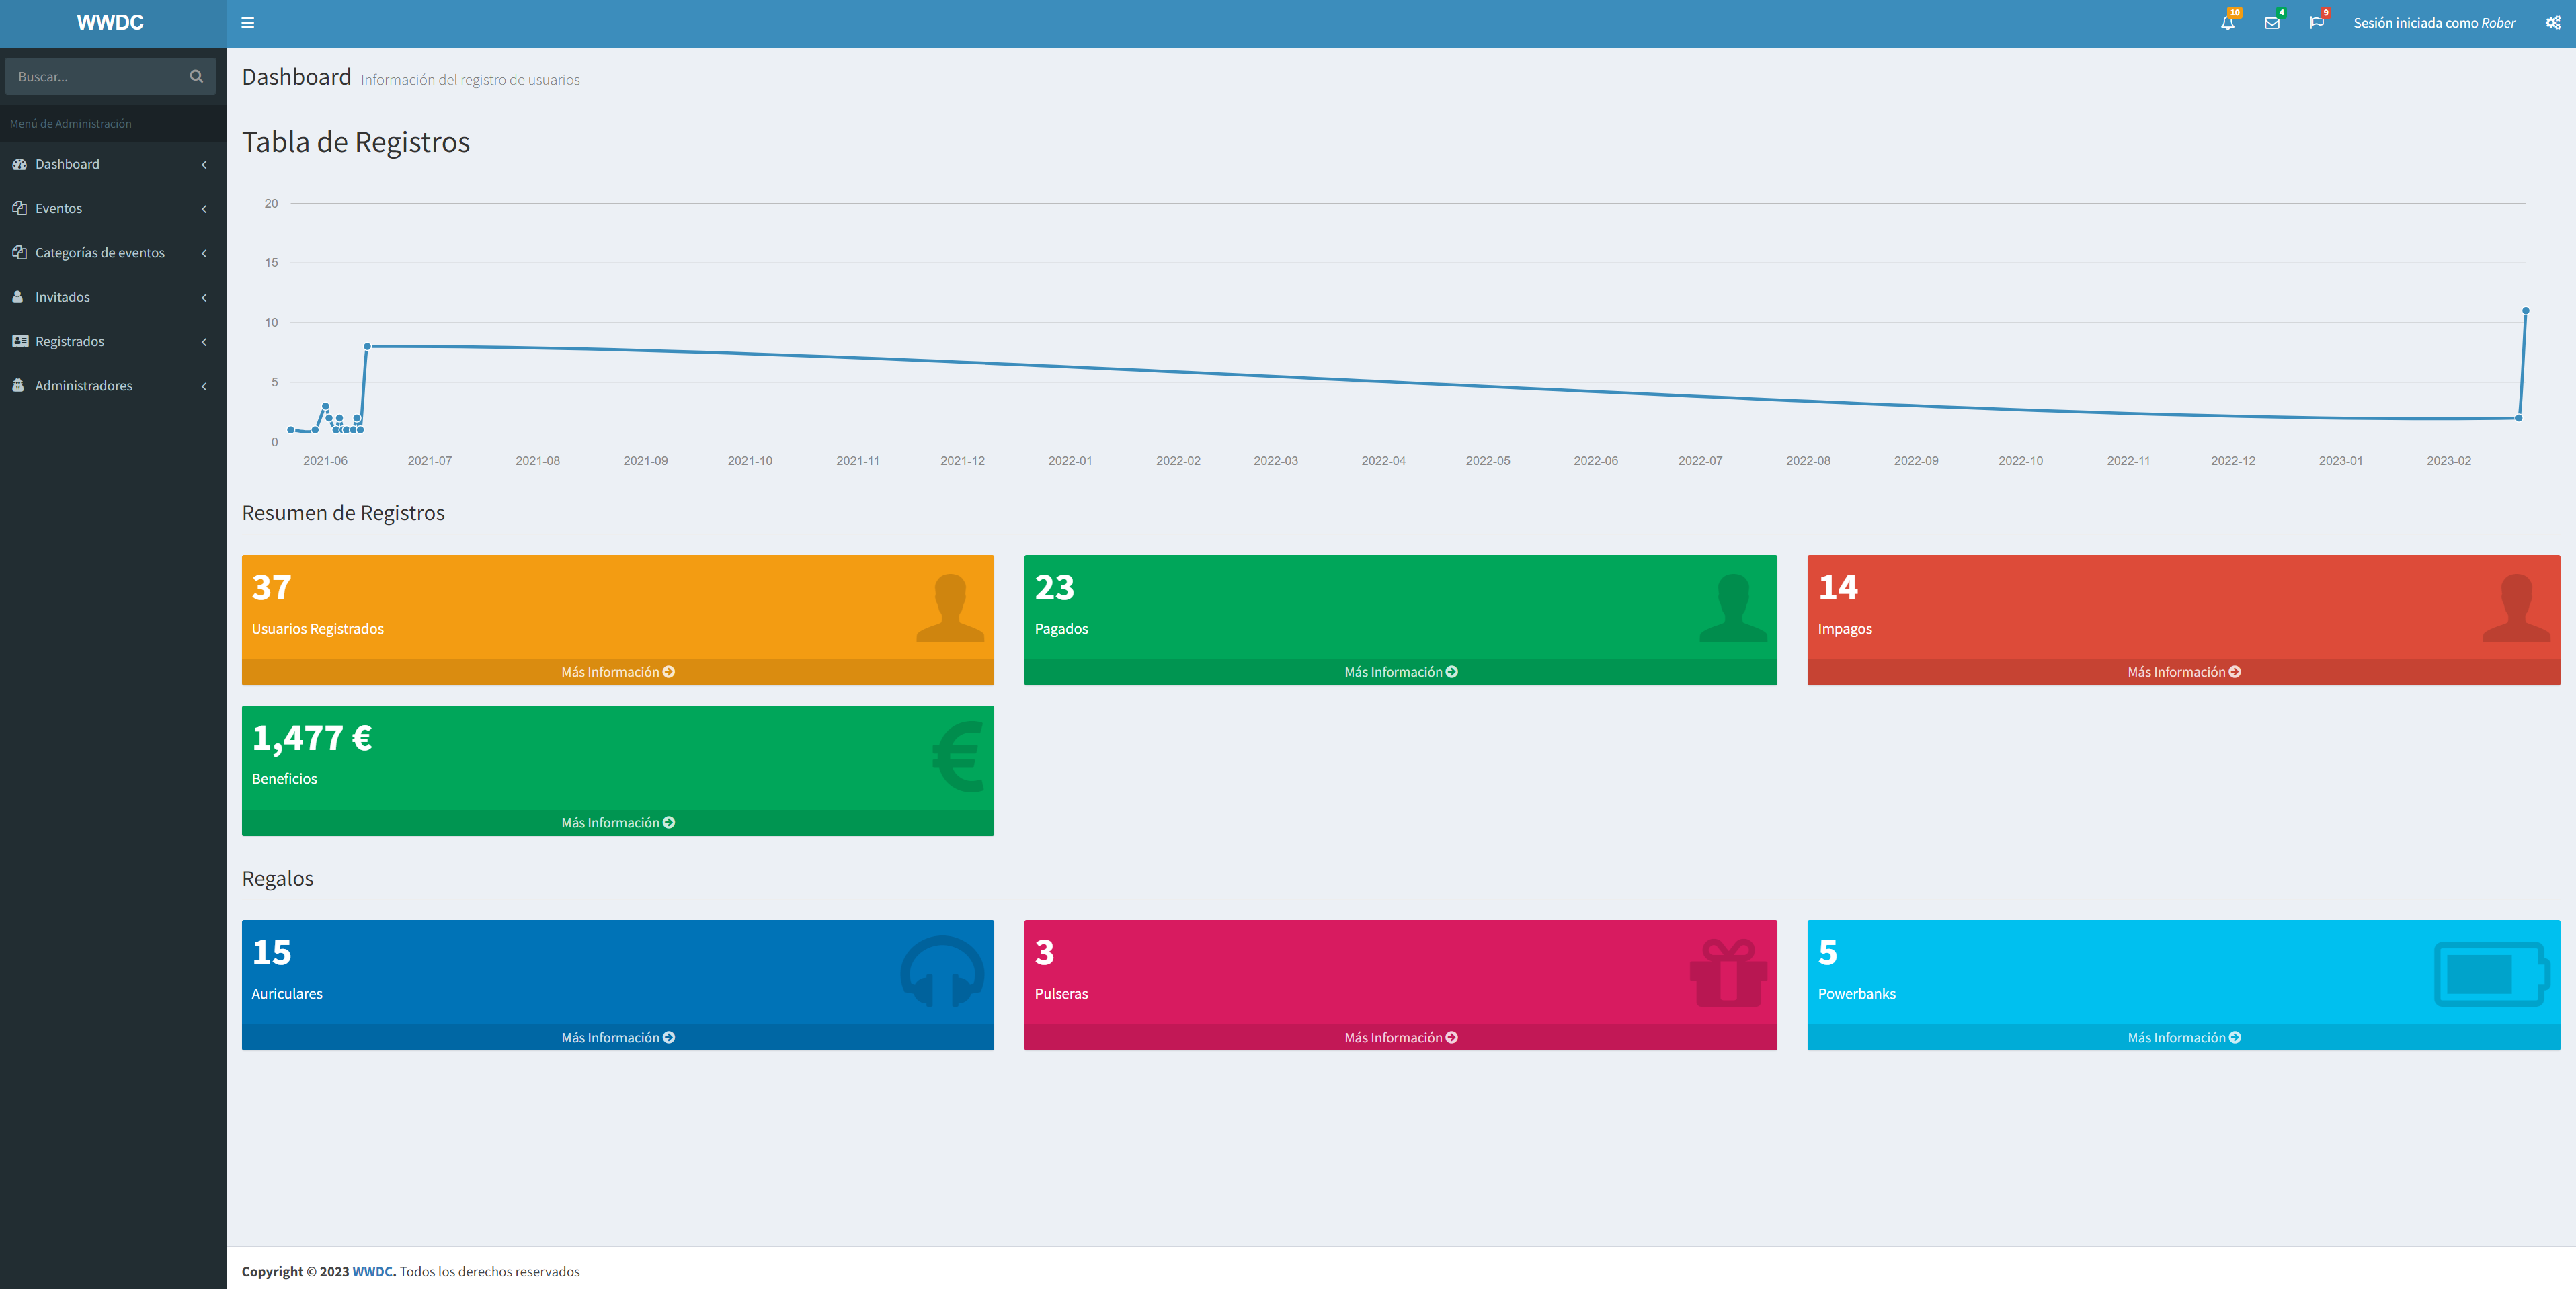Expand the Eventos menu chevron
This screenshot has height=1289, width=2576.
pyautogui.click(x=204, y=209)
